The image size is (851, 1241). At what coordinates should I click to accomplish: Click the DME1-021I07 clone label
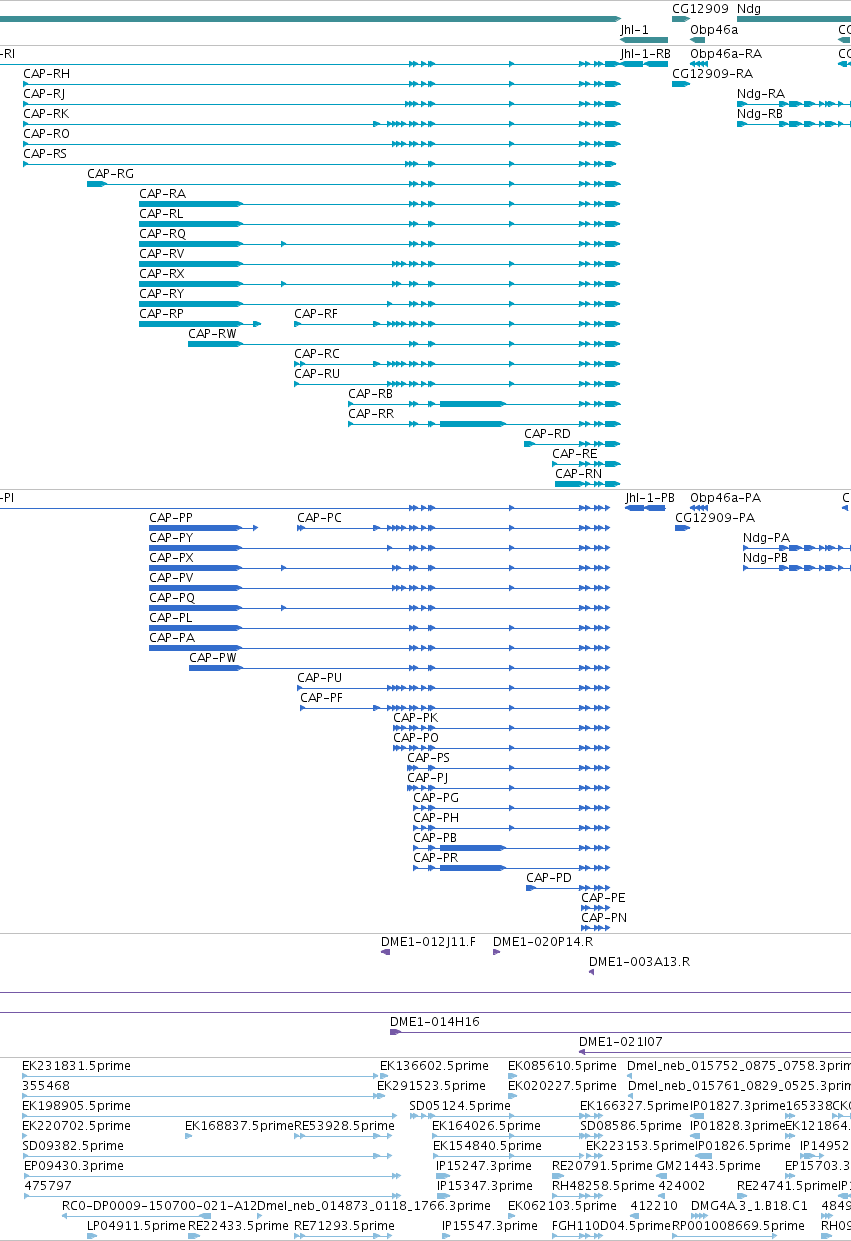pos(621,1042)
